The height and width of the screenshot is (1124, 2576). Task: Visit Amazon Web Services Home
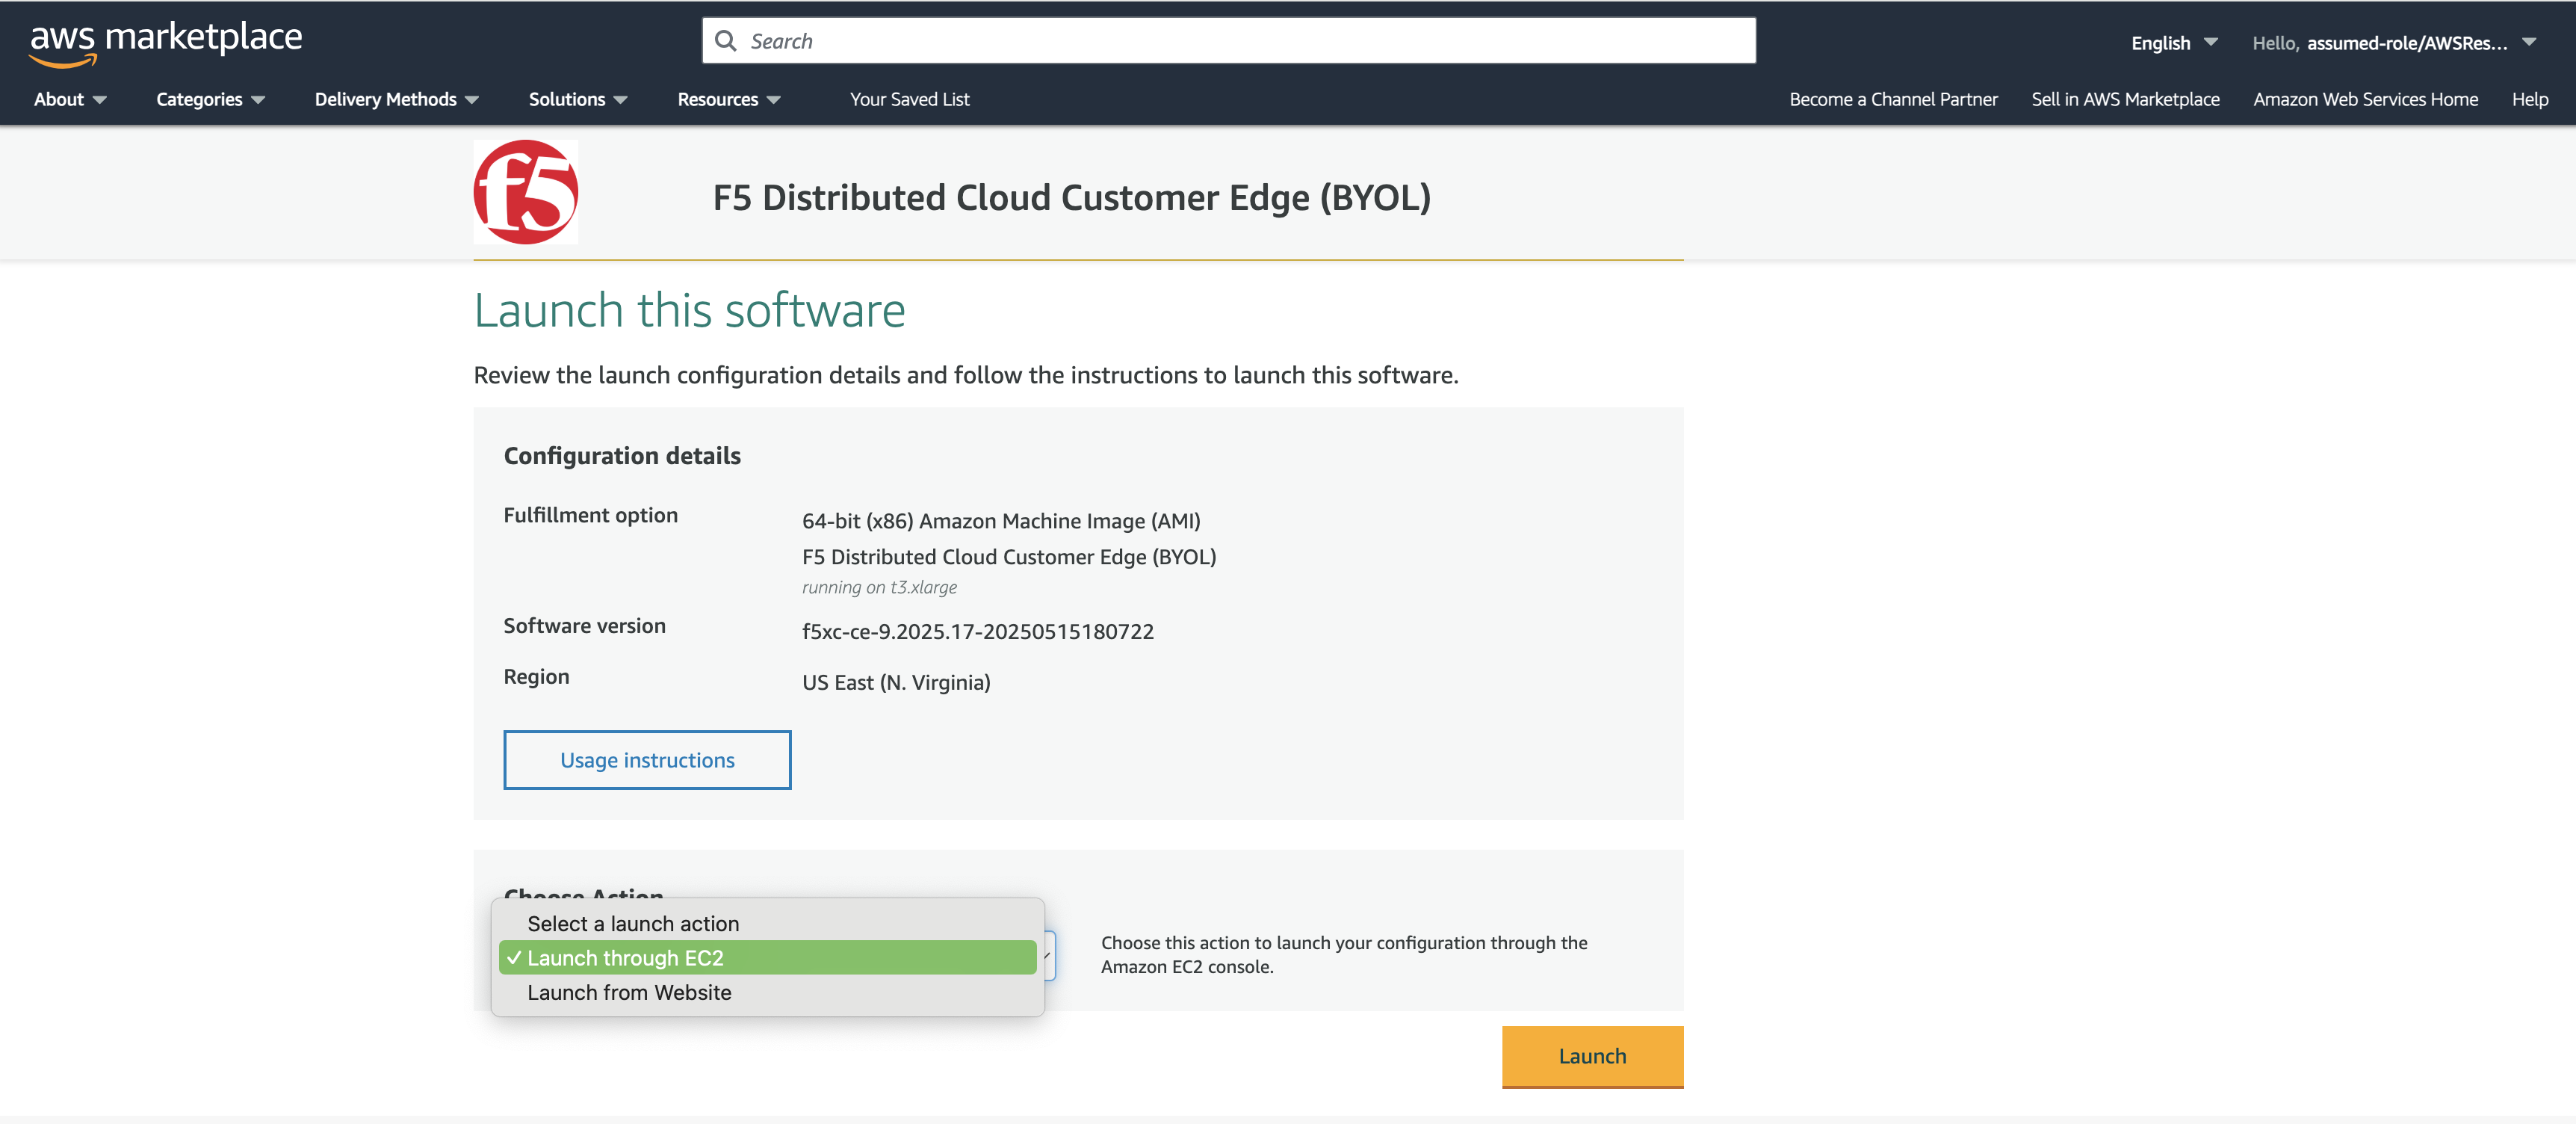pyautogui.click(x=2365, y=99)
